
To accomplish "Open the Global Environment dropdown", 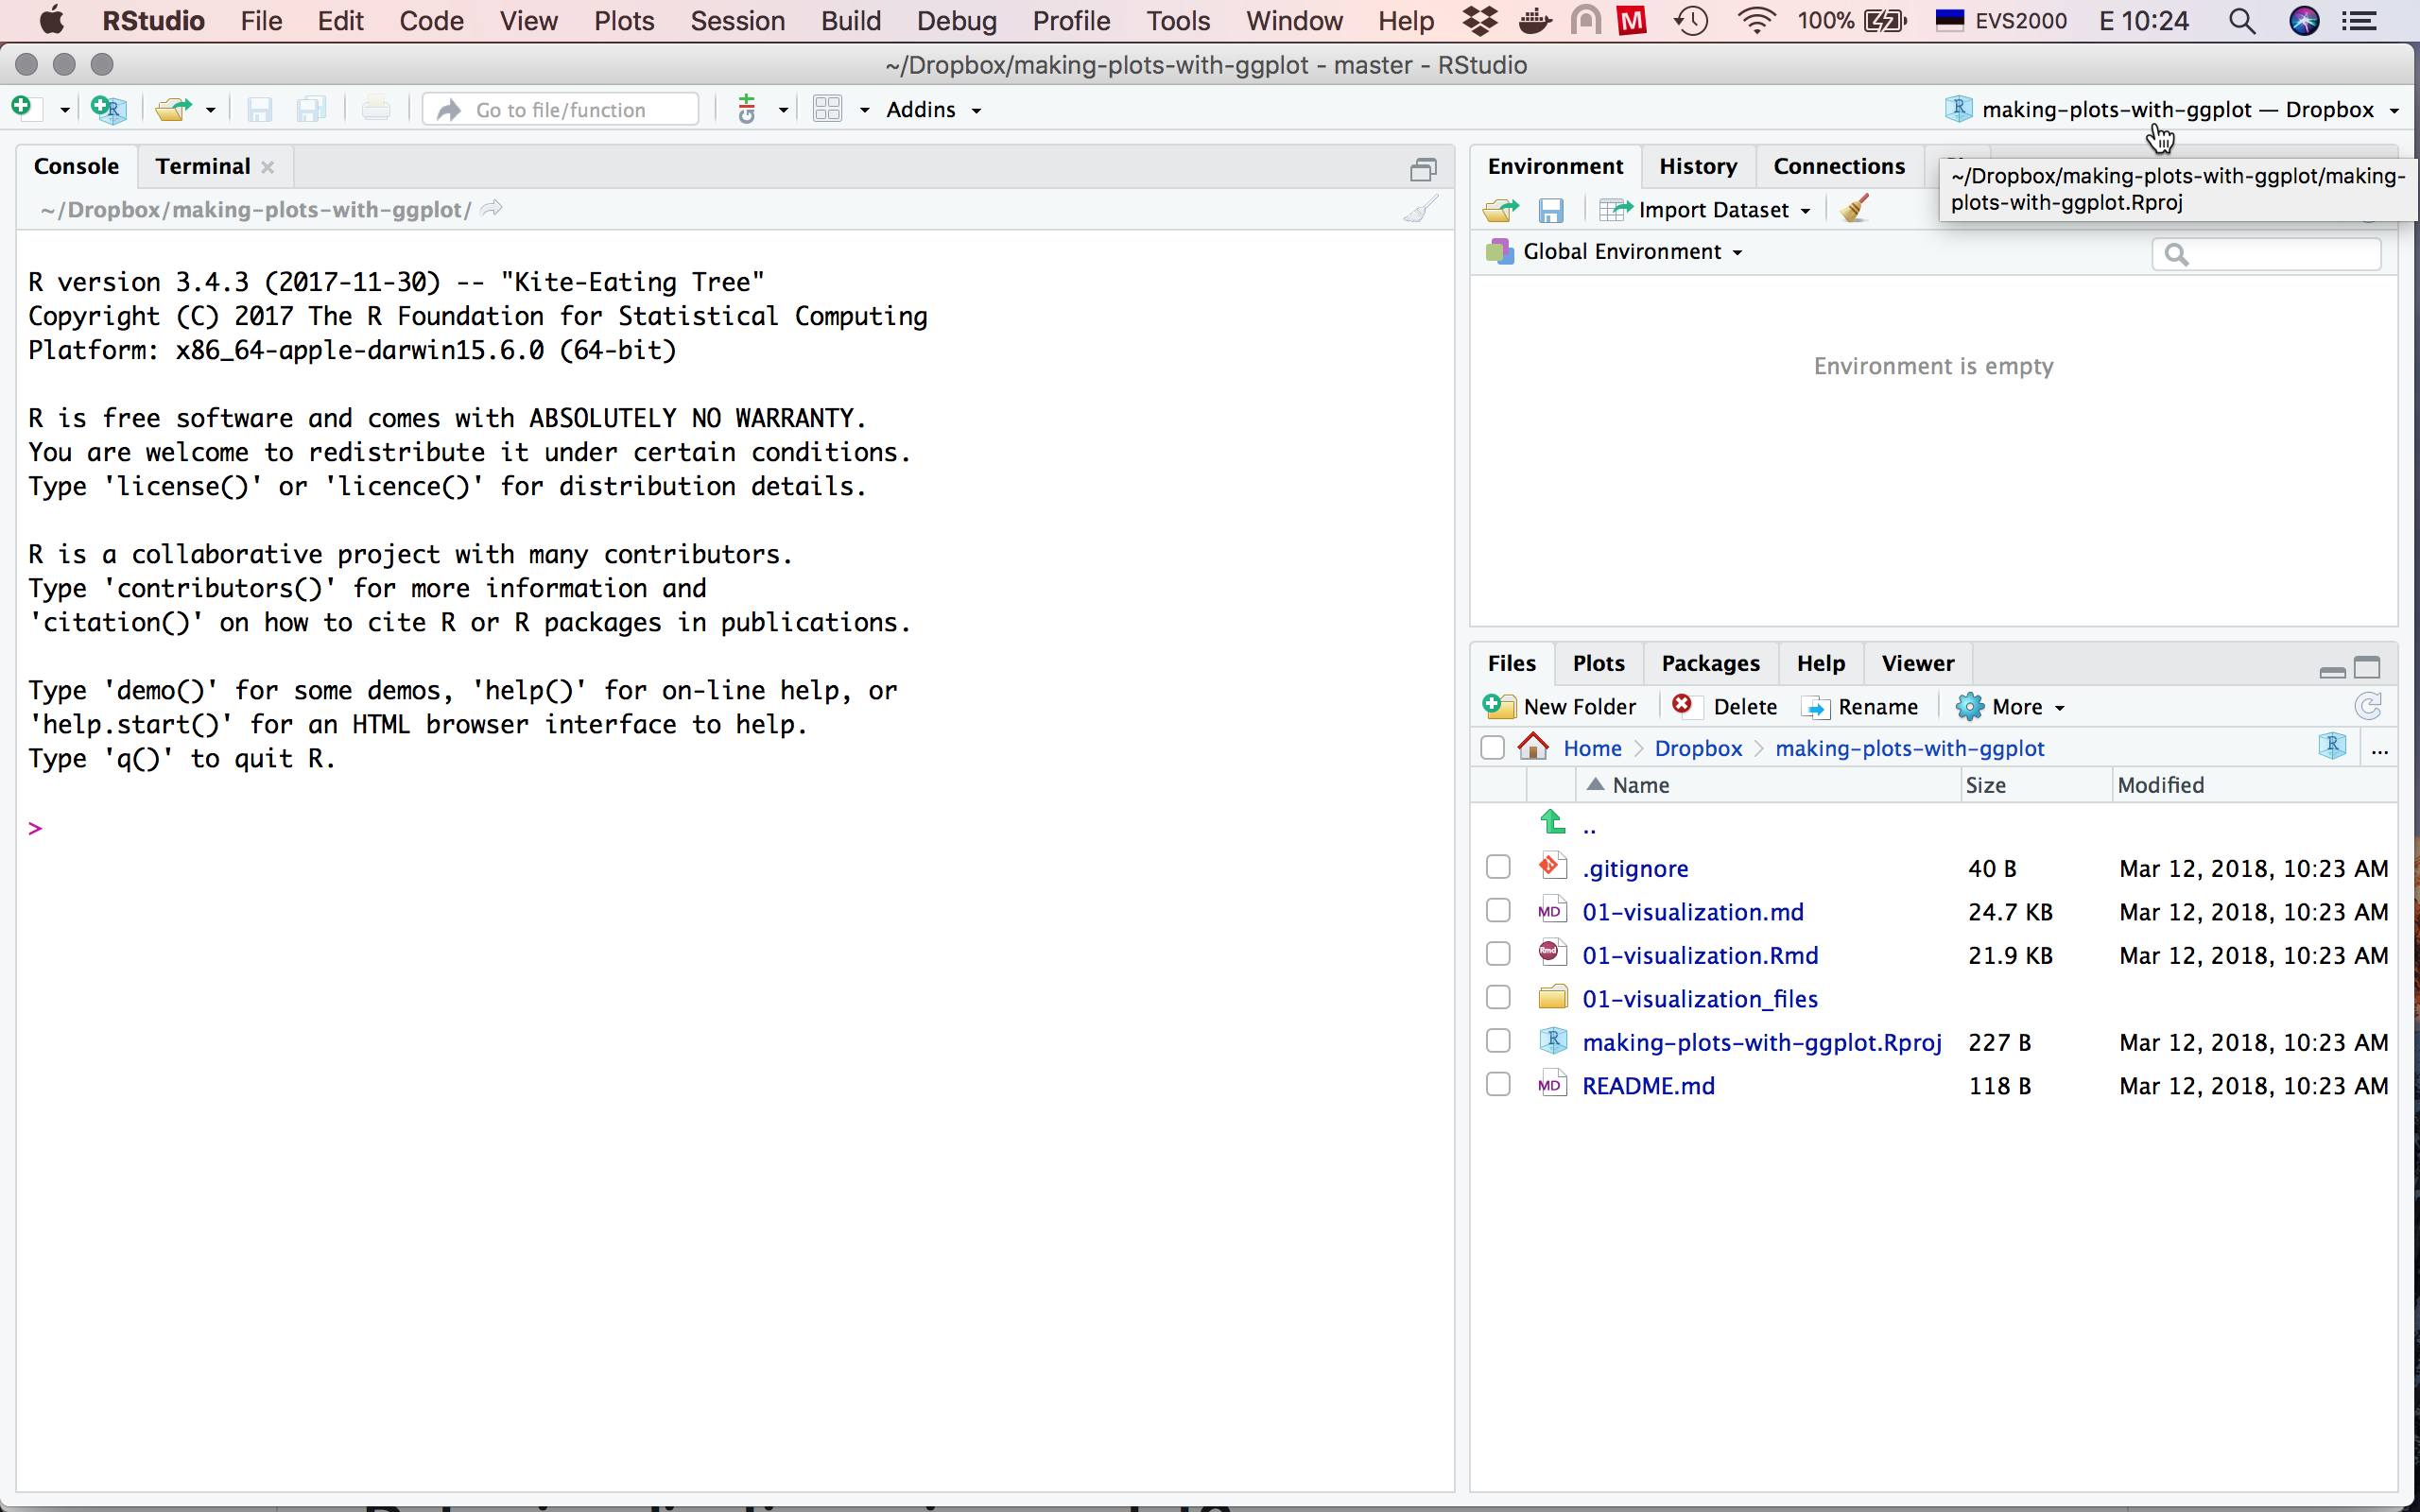I will (x=1616, y=252).
